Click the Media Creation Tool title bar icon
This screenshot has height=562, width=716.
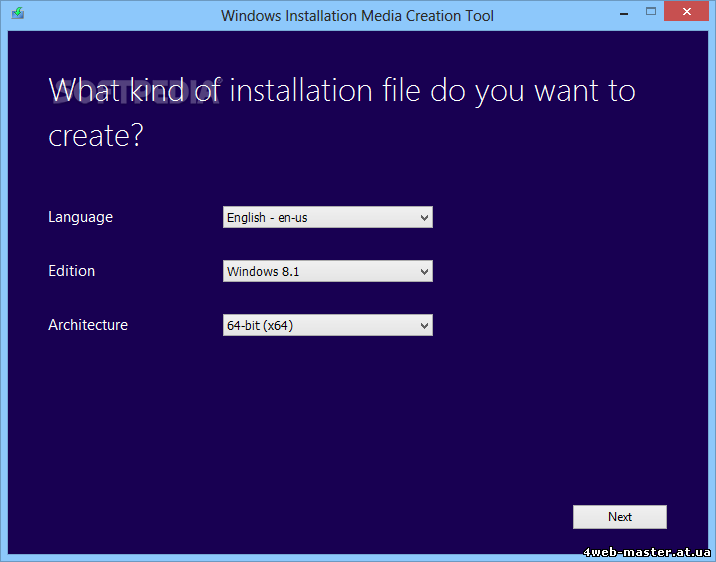[x=18, y=13]
